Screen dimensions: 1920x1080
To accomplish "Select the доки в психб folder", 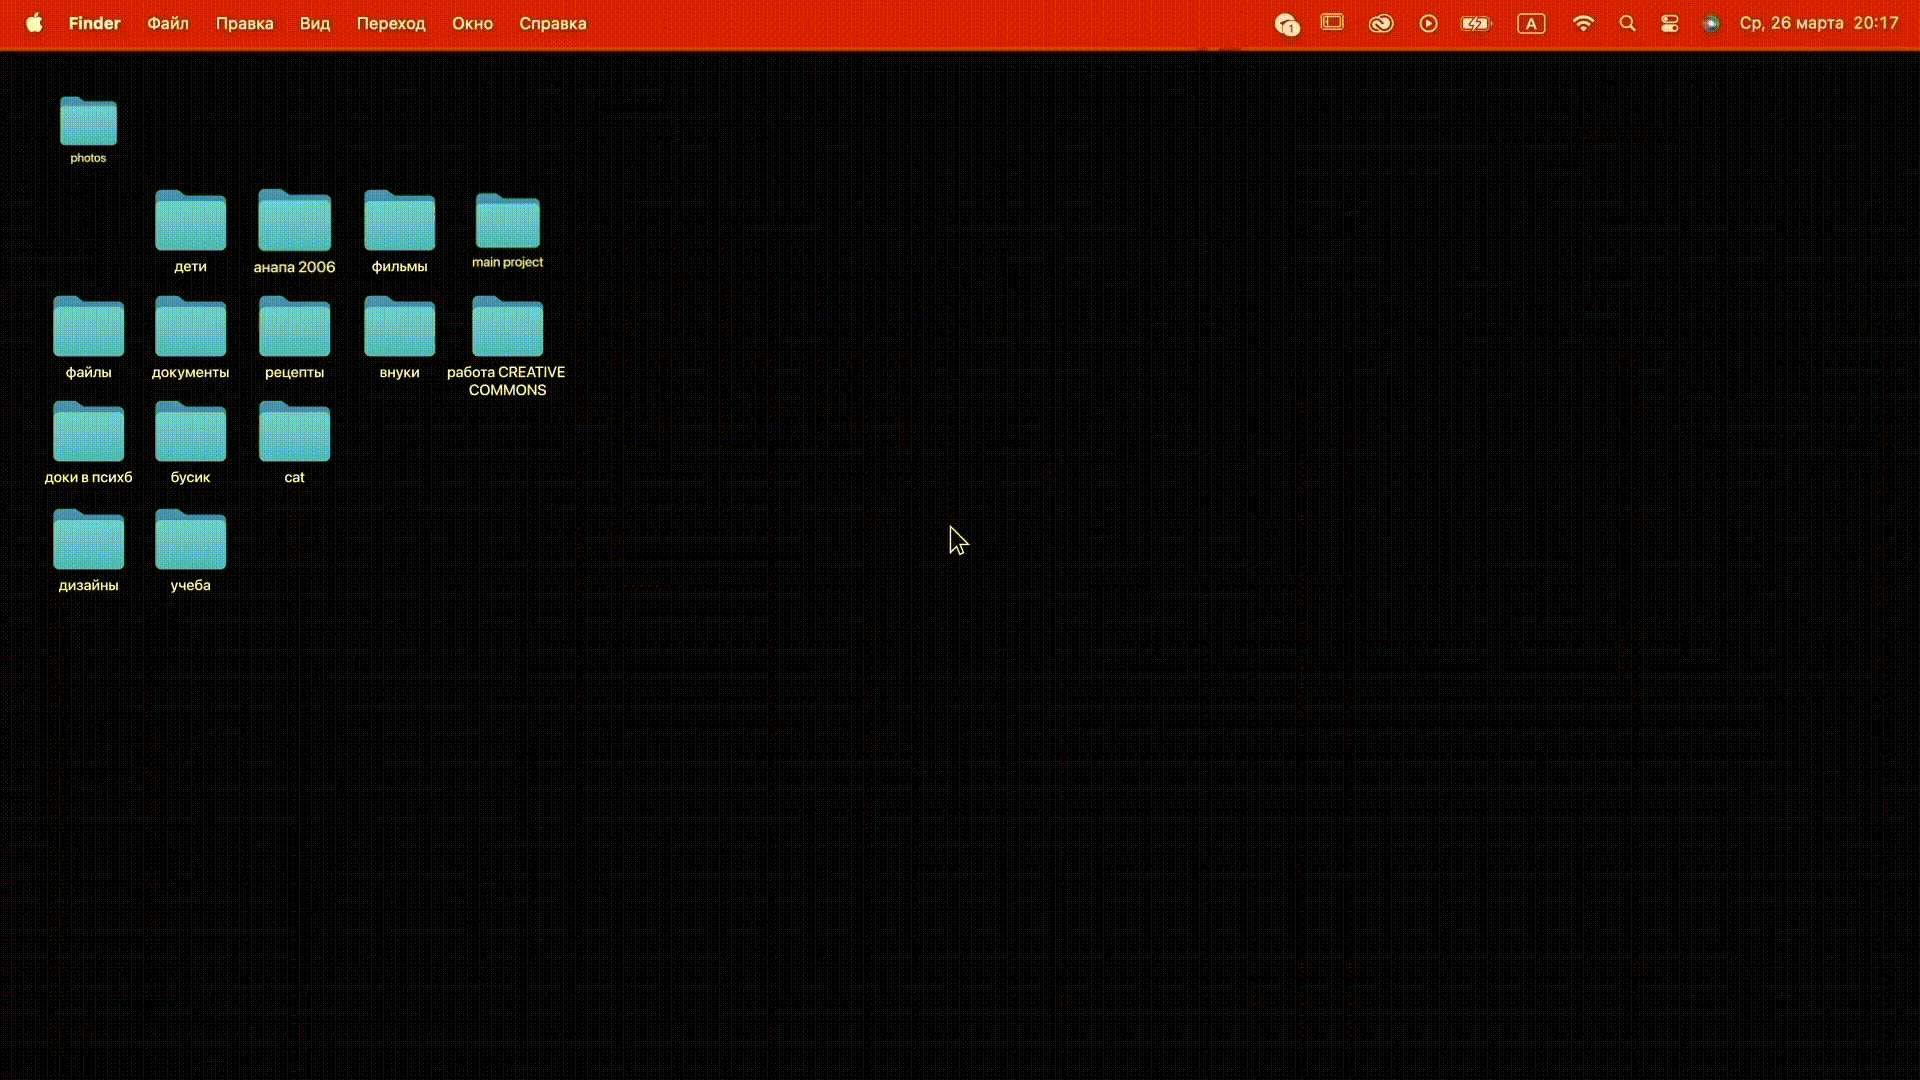I will pos(88,433).
